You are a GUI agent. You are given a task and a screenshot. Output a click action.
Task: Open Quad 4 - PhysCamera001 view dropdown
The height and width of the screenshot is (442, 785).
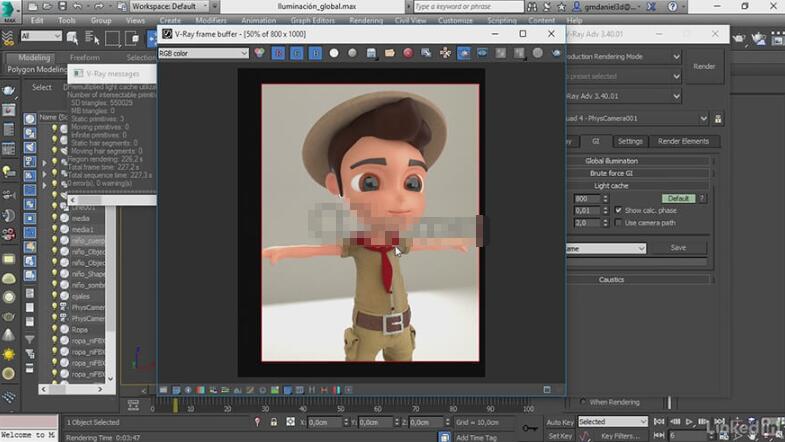click(x=637, y=119)
